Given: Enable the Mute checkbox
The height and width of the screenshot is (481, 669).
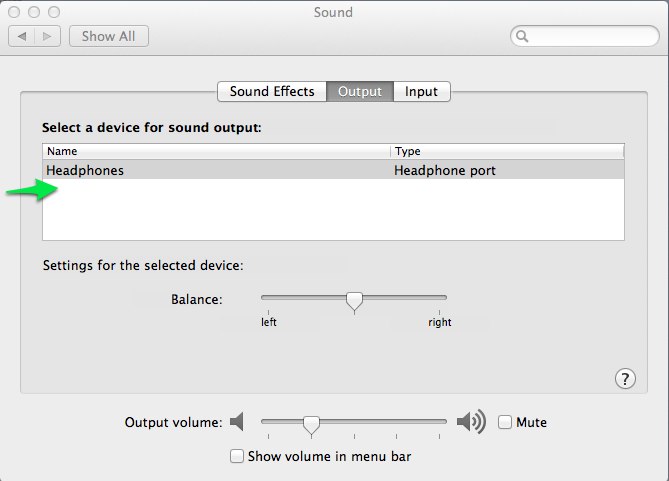Looking at the screenshot, I should pyautogui.click(x=505, y=422).
